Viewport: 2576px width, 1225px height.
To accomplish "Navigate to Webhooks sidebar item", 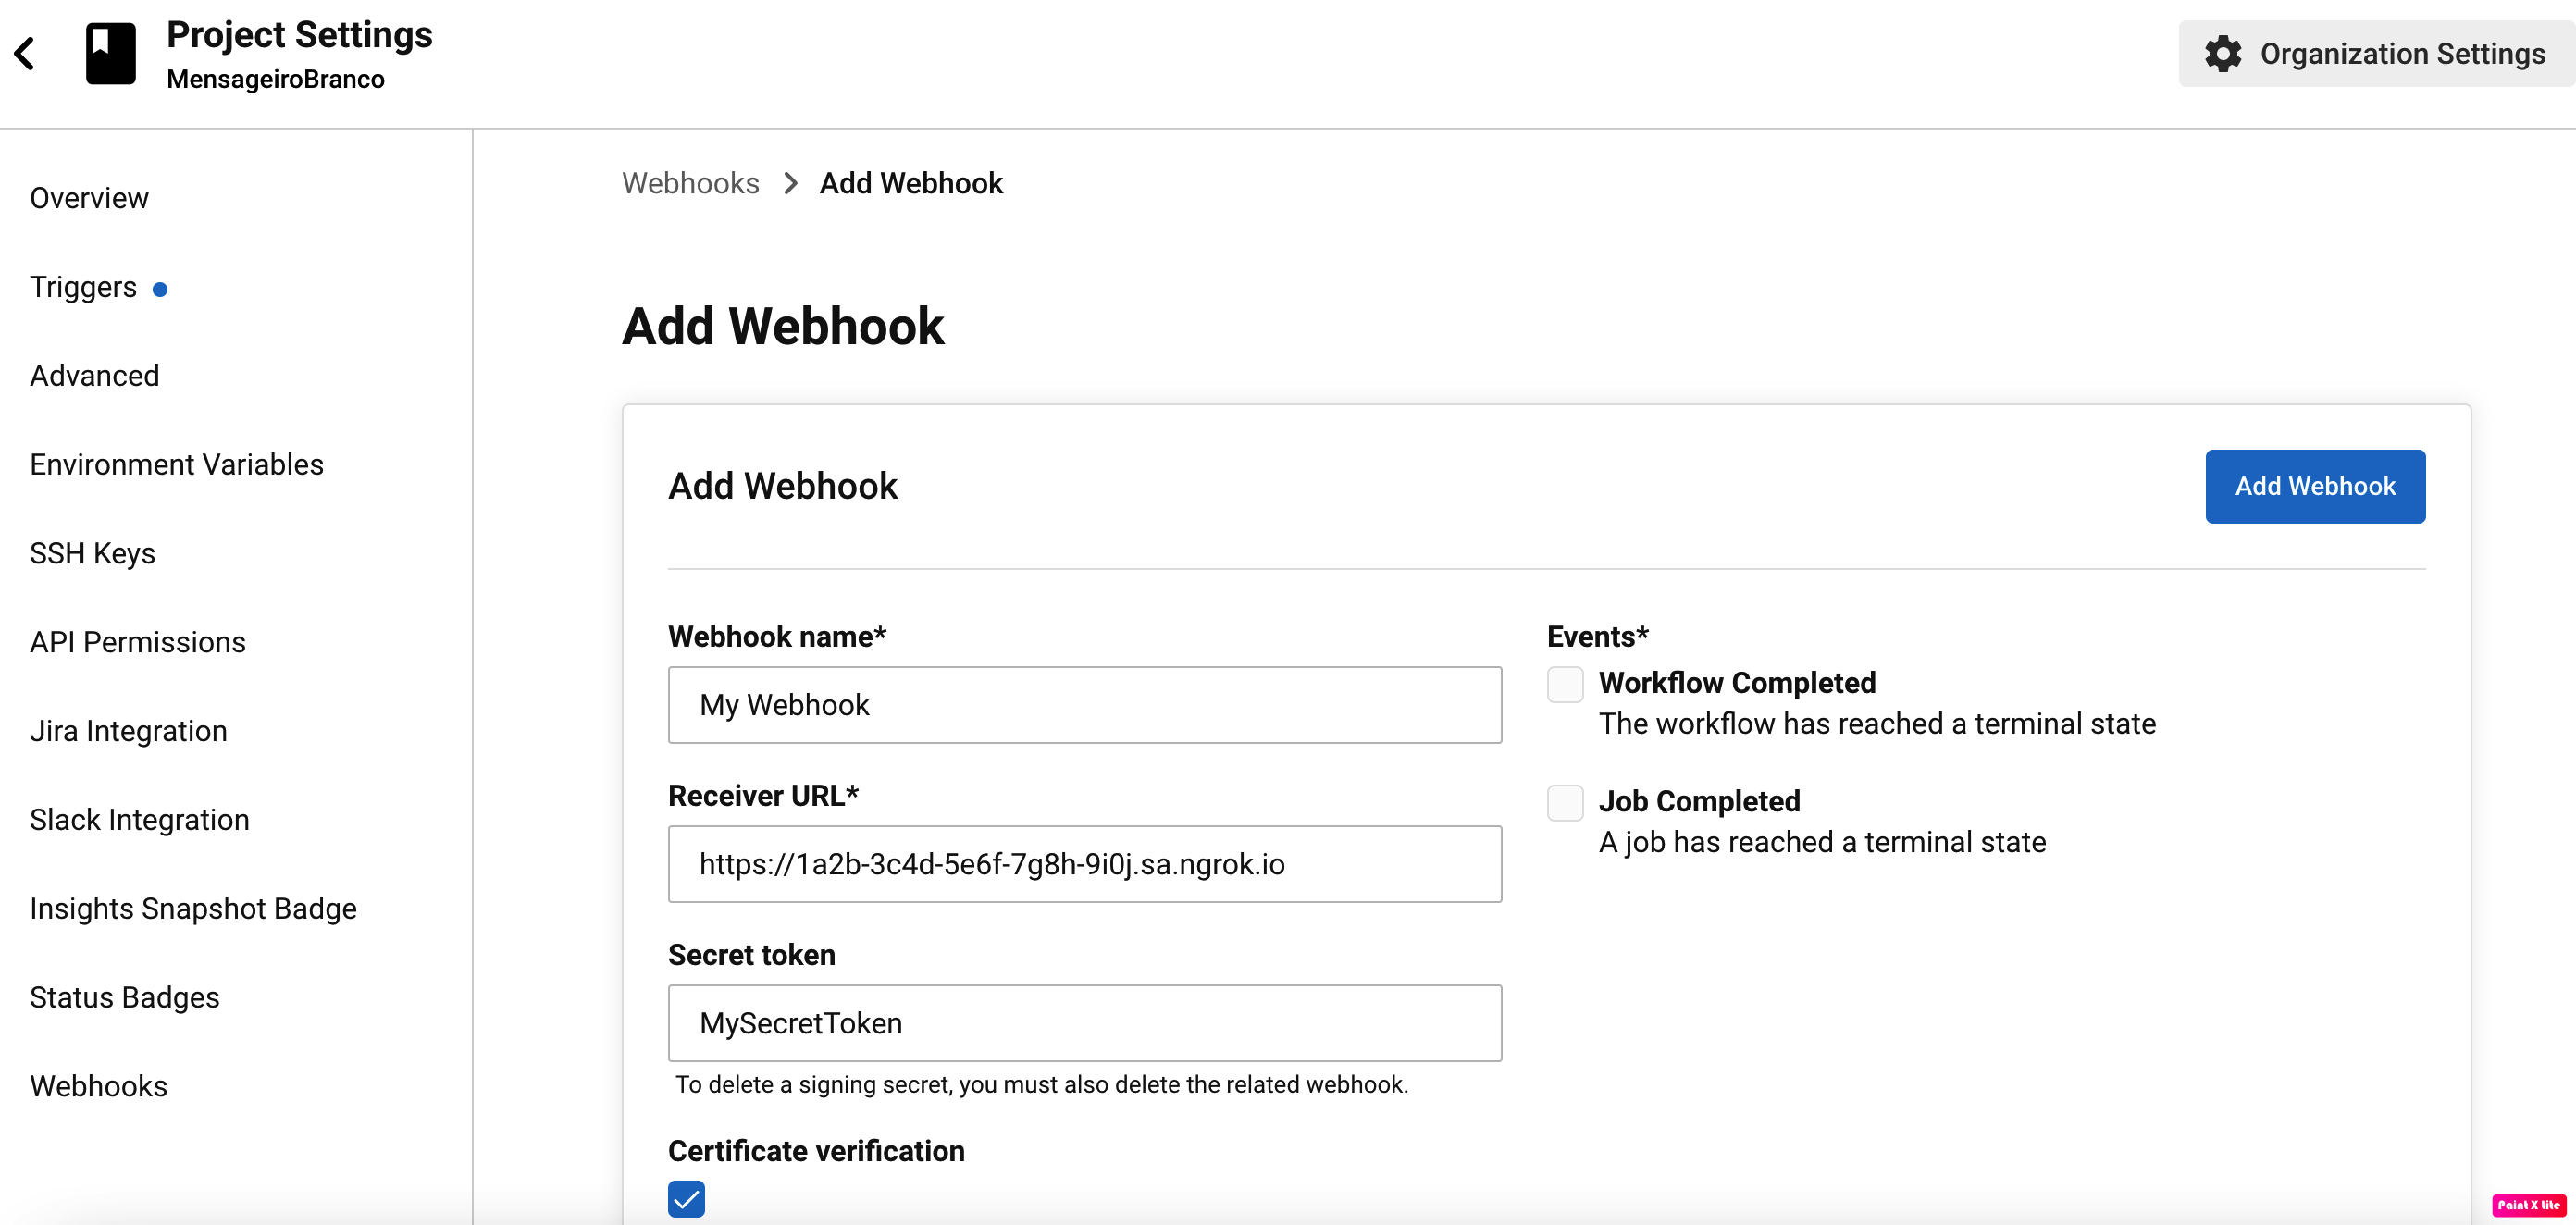I will pyautogui.click(x=97, y=1085).
